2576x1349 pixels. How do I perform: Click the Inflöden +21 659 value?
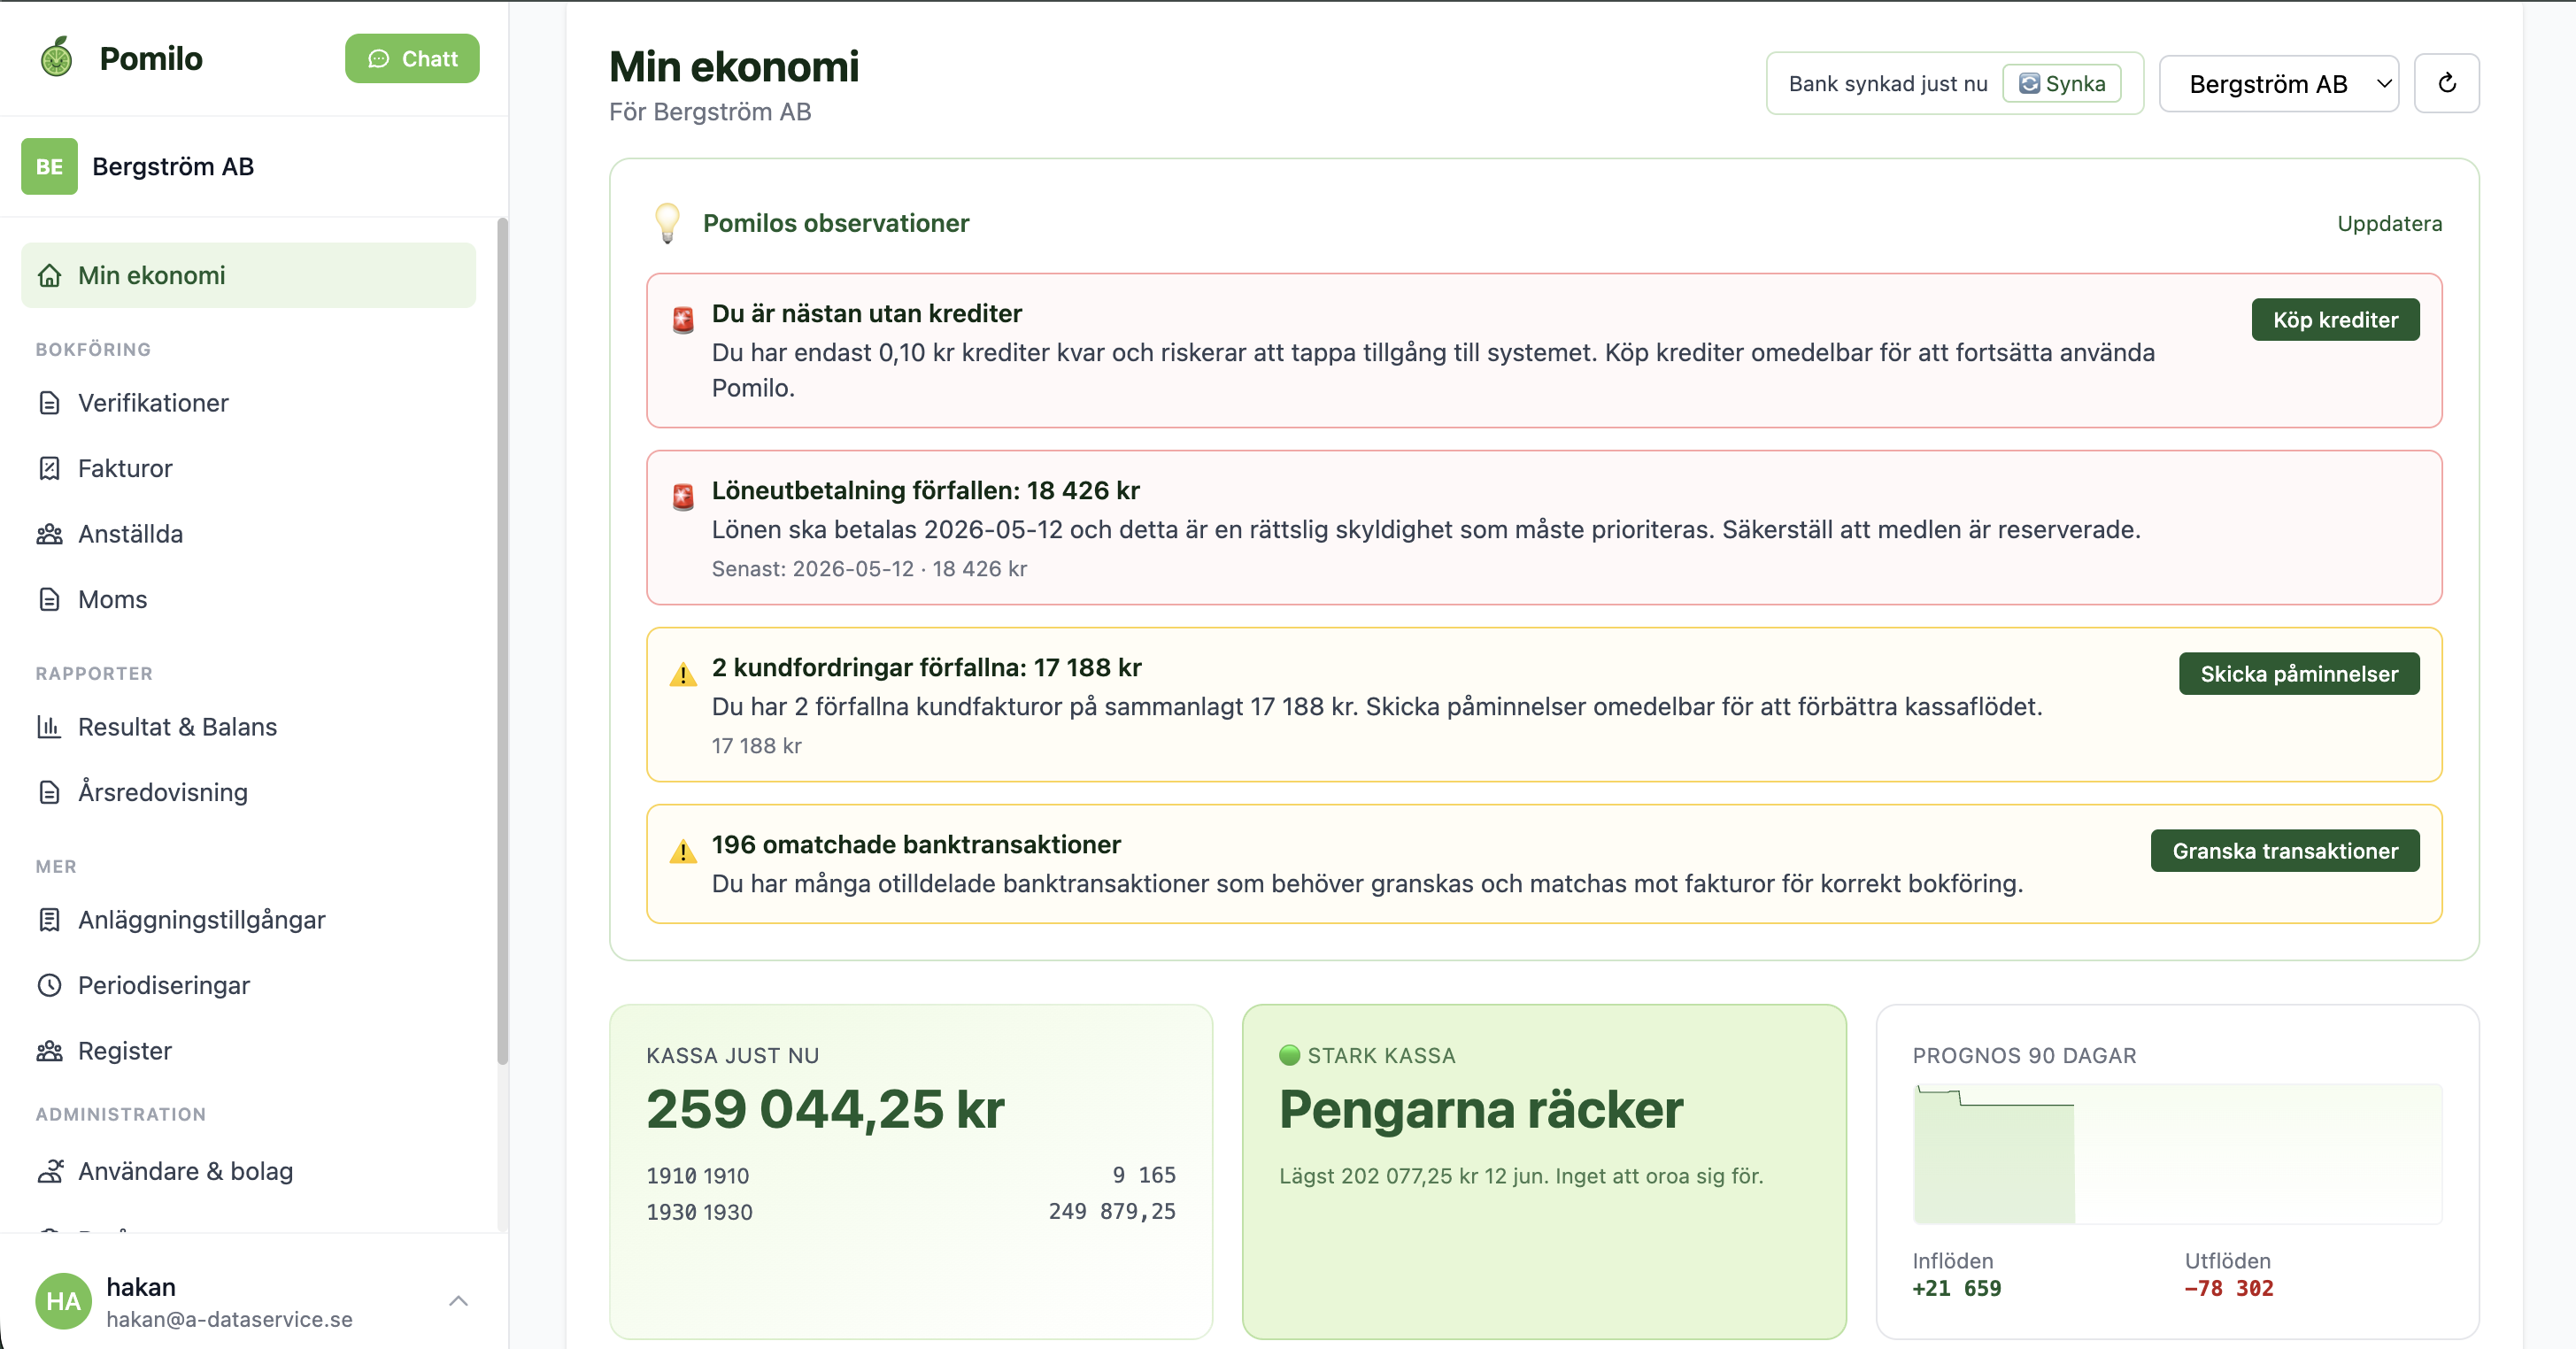pyautogui.click(x=1957, y=1288)
